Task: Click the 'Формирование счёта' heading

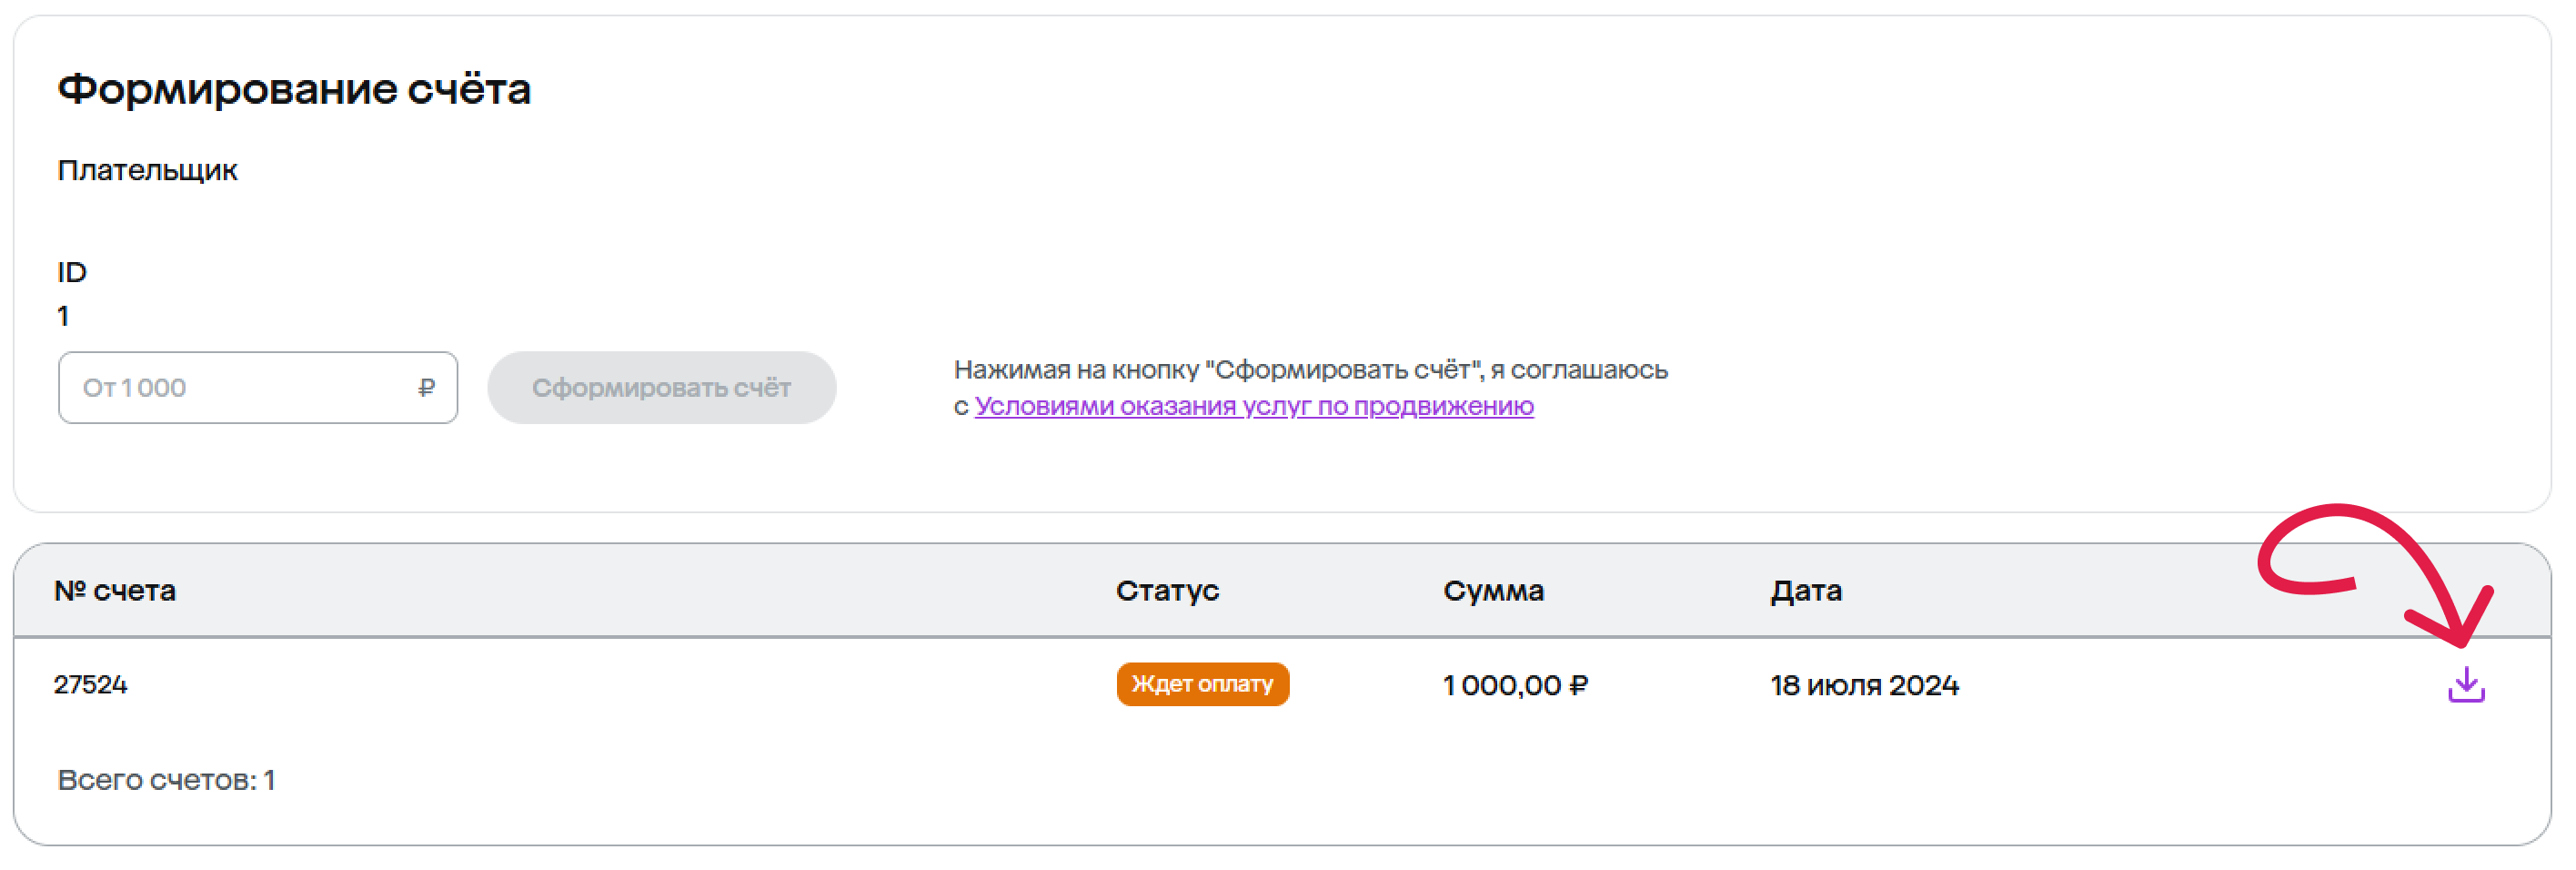Action: pos(294,89)
